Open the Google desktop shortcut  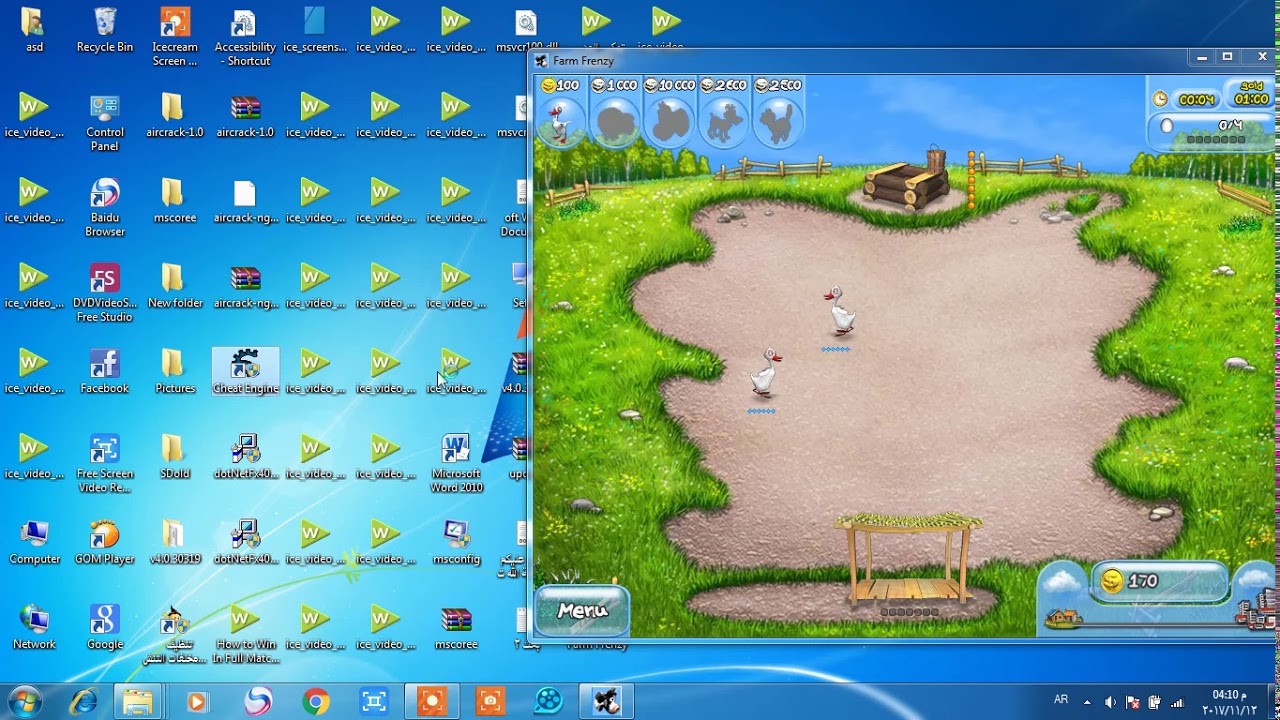tap(105, 628)
